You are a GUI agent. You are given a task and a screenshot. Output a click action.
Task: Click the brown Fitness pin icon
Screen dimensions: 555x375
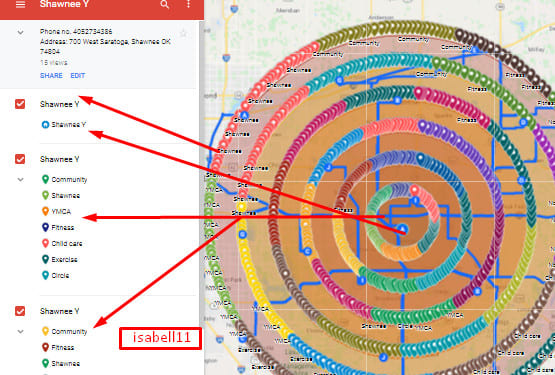click(x=45, y=347)
